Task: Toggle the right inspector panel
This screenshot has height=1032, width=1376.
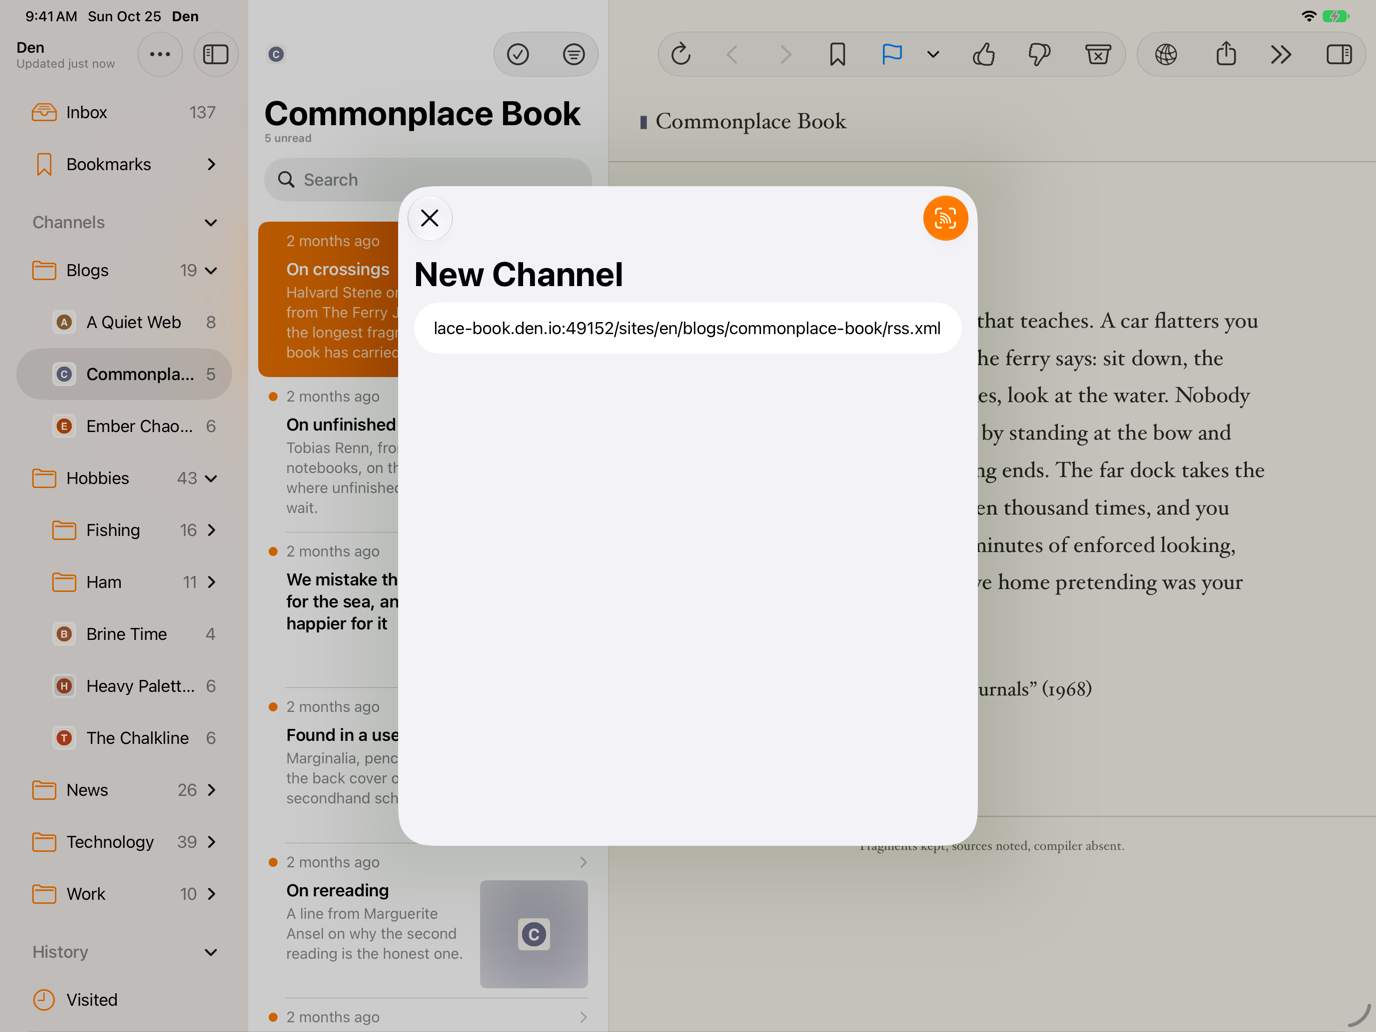Action: tap(1339, 54)
